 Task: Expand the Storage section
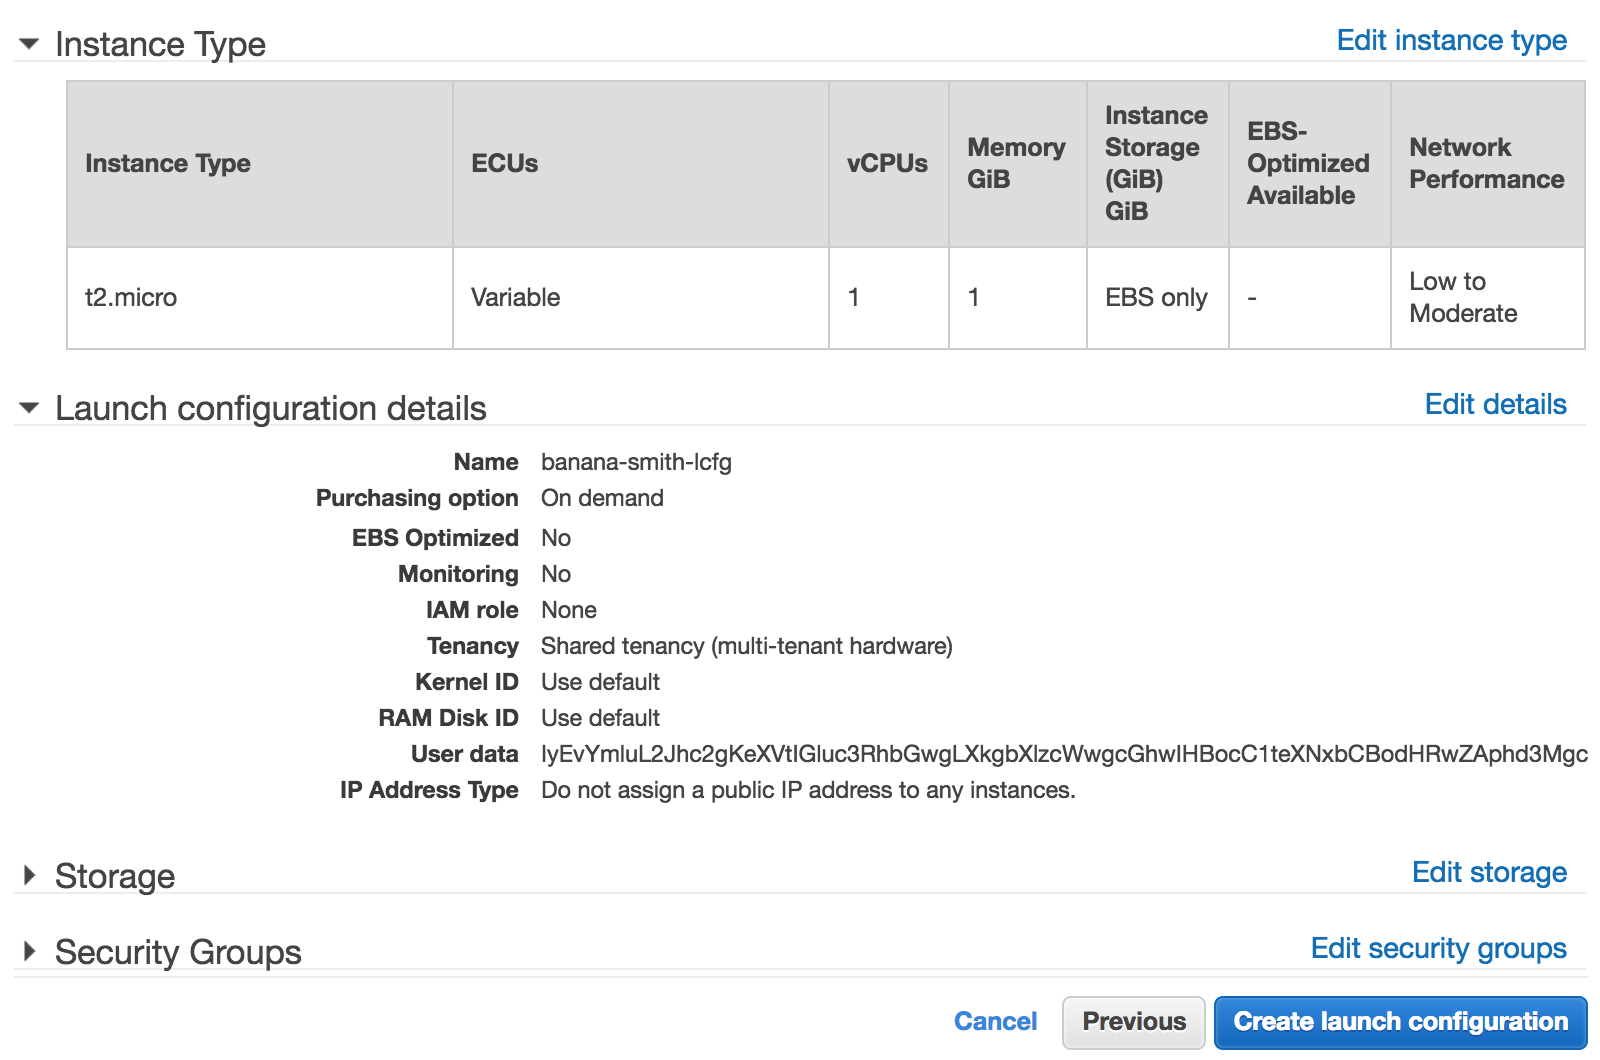tap(30, 876)
